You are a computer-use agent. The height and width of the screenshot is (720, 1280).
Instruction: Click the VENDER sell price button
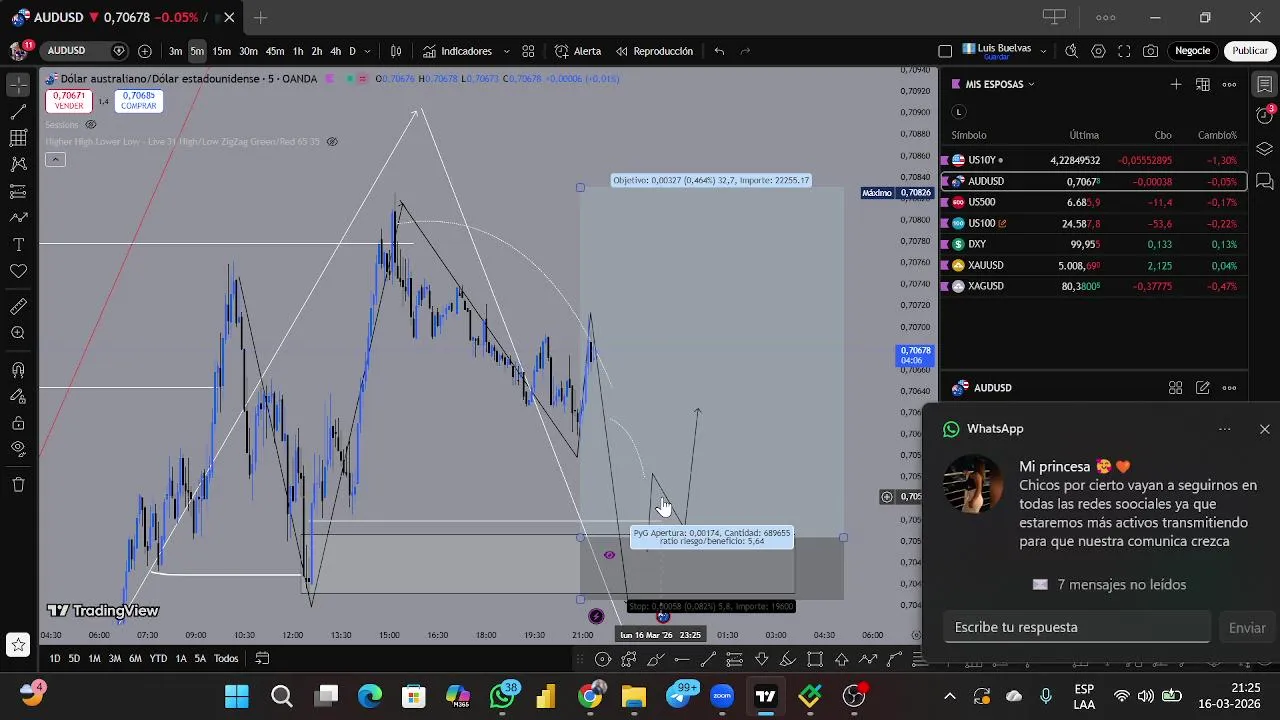coord(69,101)
